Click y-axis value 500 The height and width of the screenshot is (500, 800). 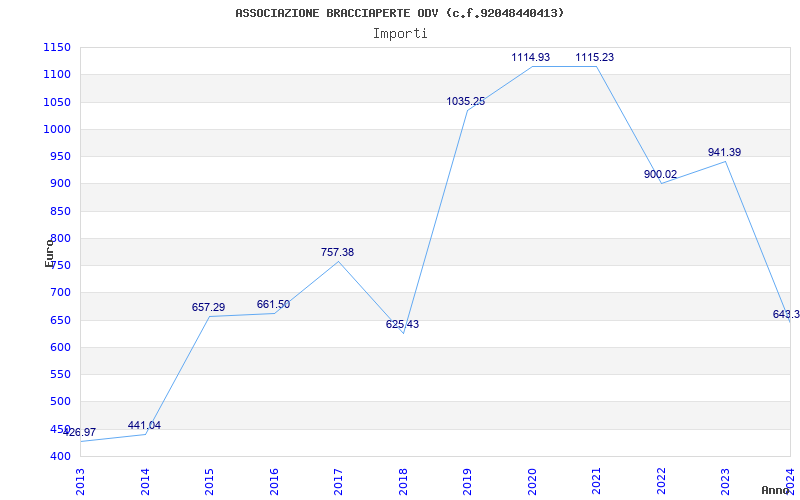(x=60, y=402)
